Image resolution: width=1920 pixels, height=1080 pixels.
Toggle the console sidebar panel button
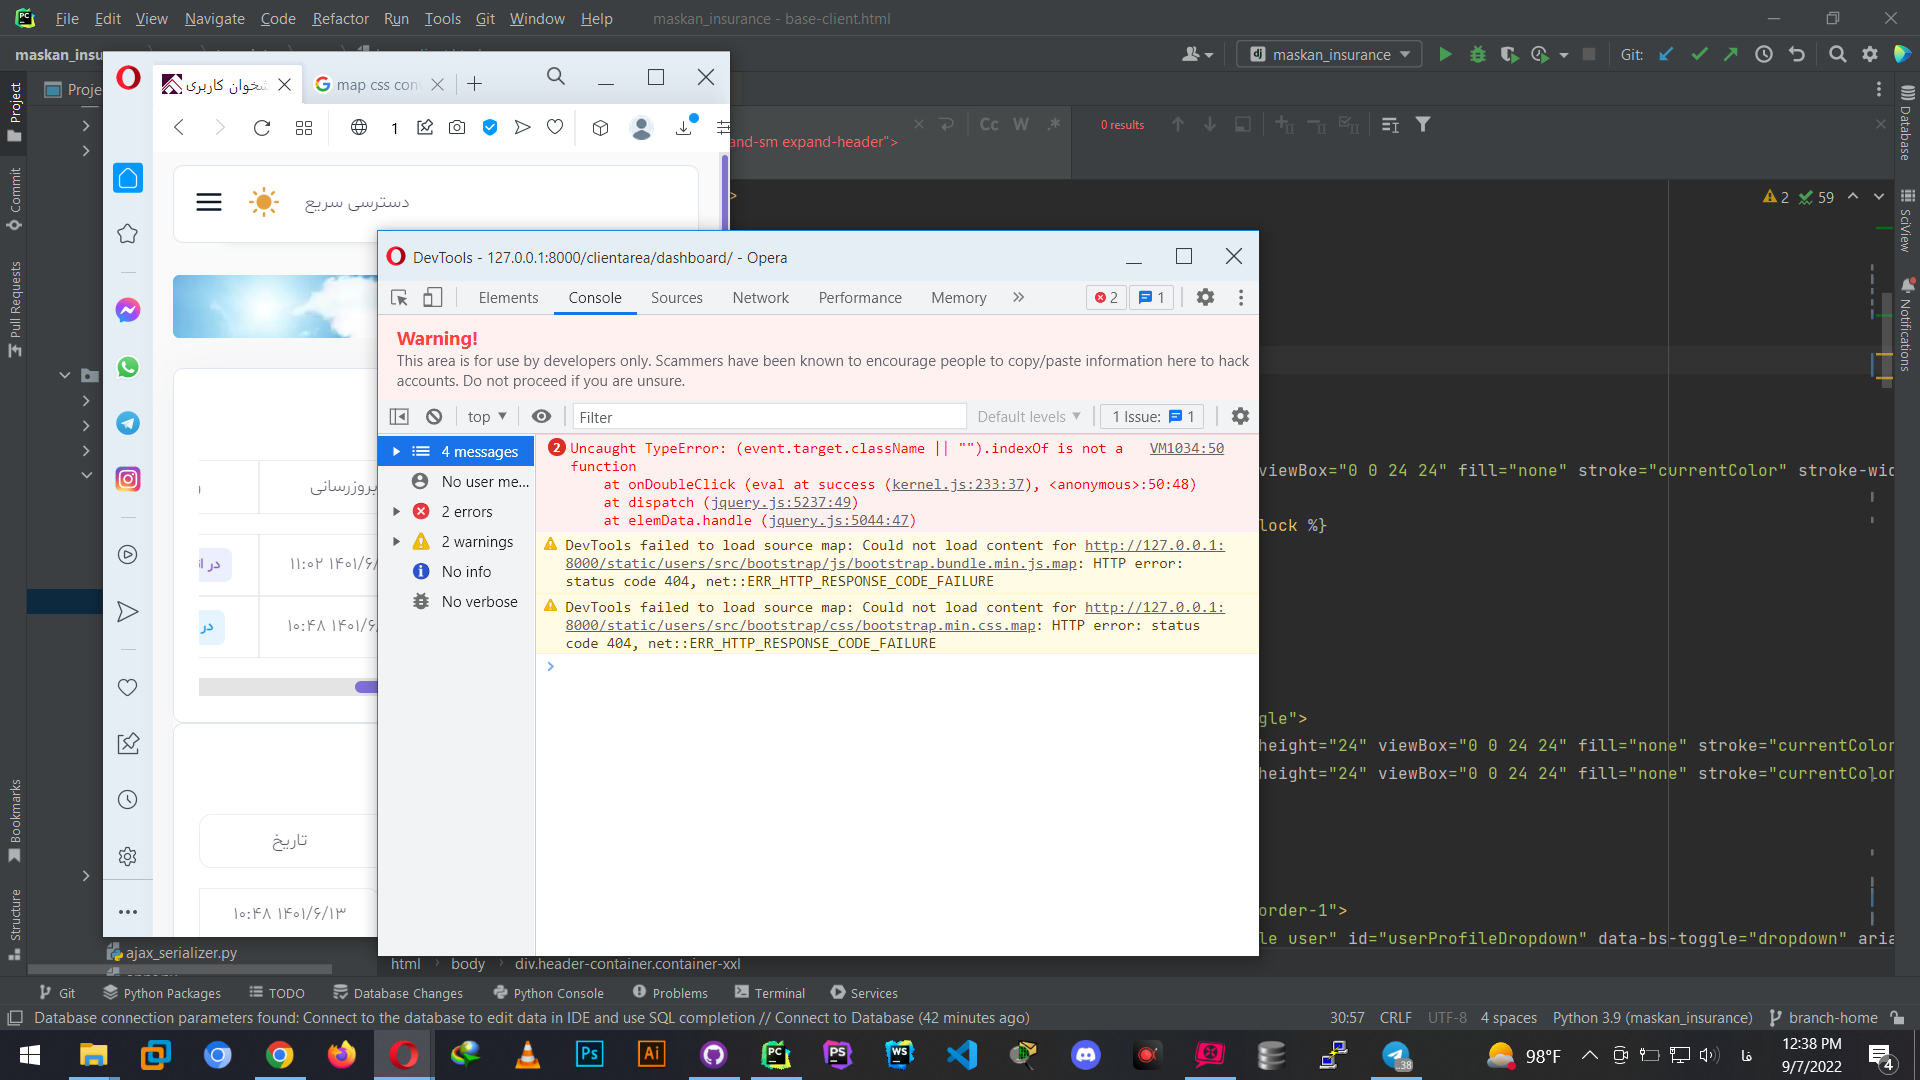pyautogui.click(x=399, y=416)
